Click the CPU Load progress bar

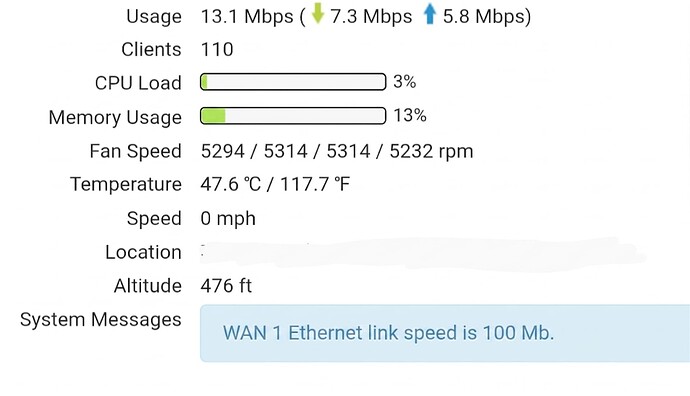[293, 82]
